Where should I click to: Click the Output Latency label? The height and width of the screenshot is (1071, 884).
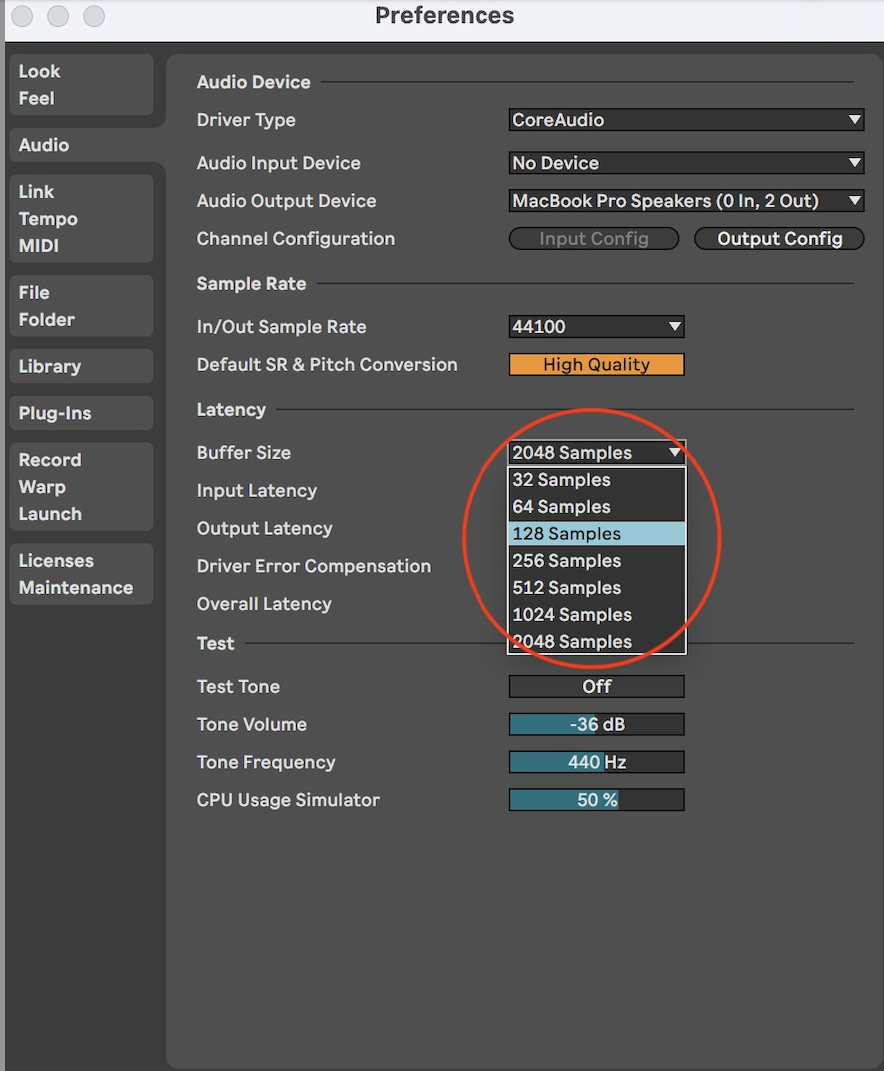264,528
